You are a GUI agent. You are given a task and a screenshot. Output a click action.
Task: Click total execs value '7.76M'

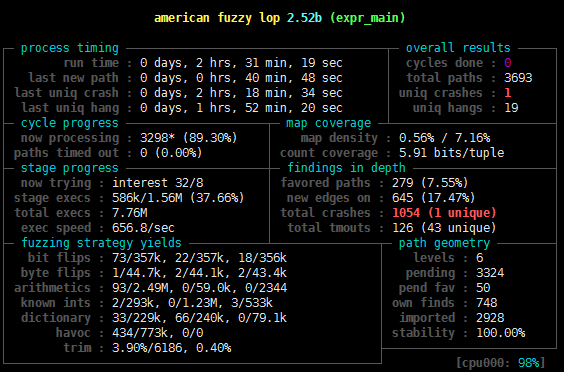(129, 213)
